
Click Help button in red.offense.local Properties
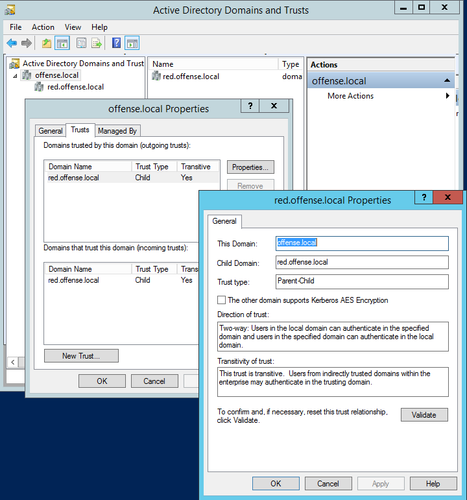pyautogui.click(x=433, y=484)
